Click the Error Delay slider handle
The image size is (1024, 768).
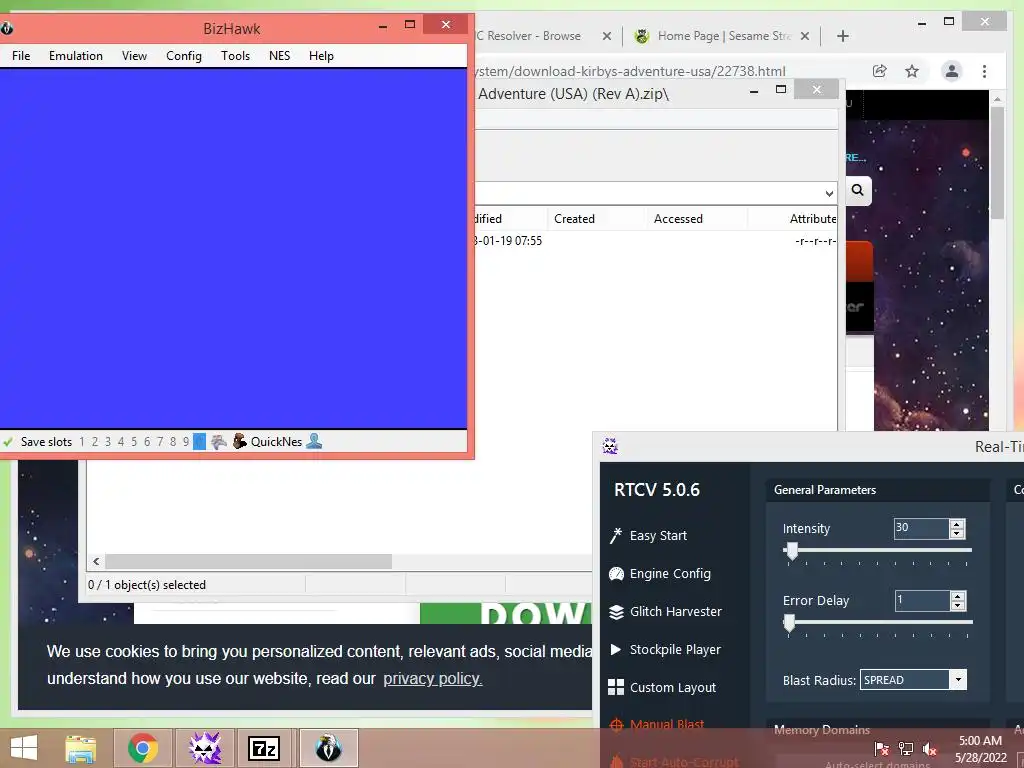coord(789,623)
